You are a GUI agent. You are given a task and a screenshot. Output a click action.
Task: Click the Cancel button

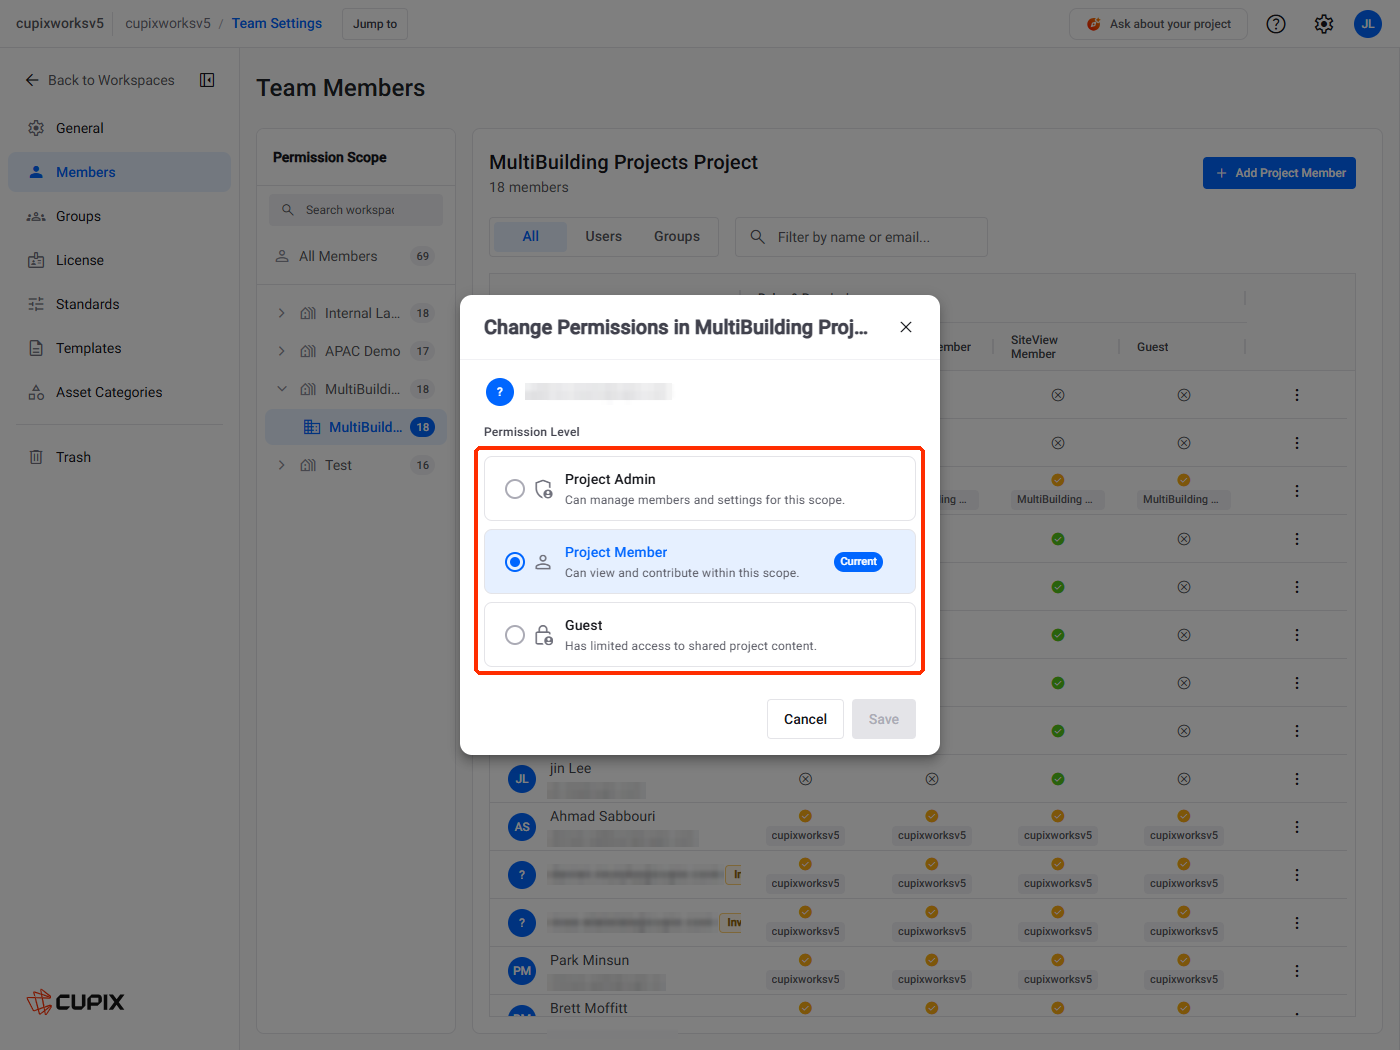[805, 719]
